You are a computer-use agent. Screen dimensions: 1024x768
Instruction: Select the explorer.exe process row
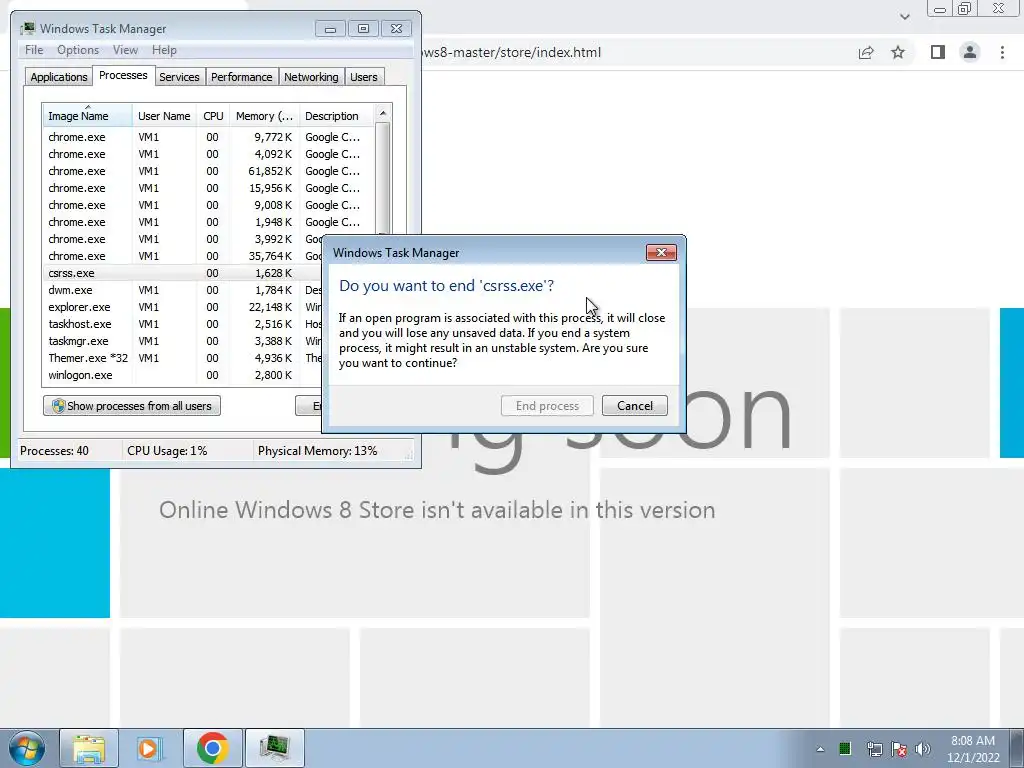[183, 307]
